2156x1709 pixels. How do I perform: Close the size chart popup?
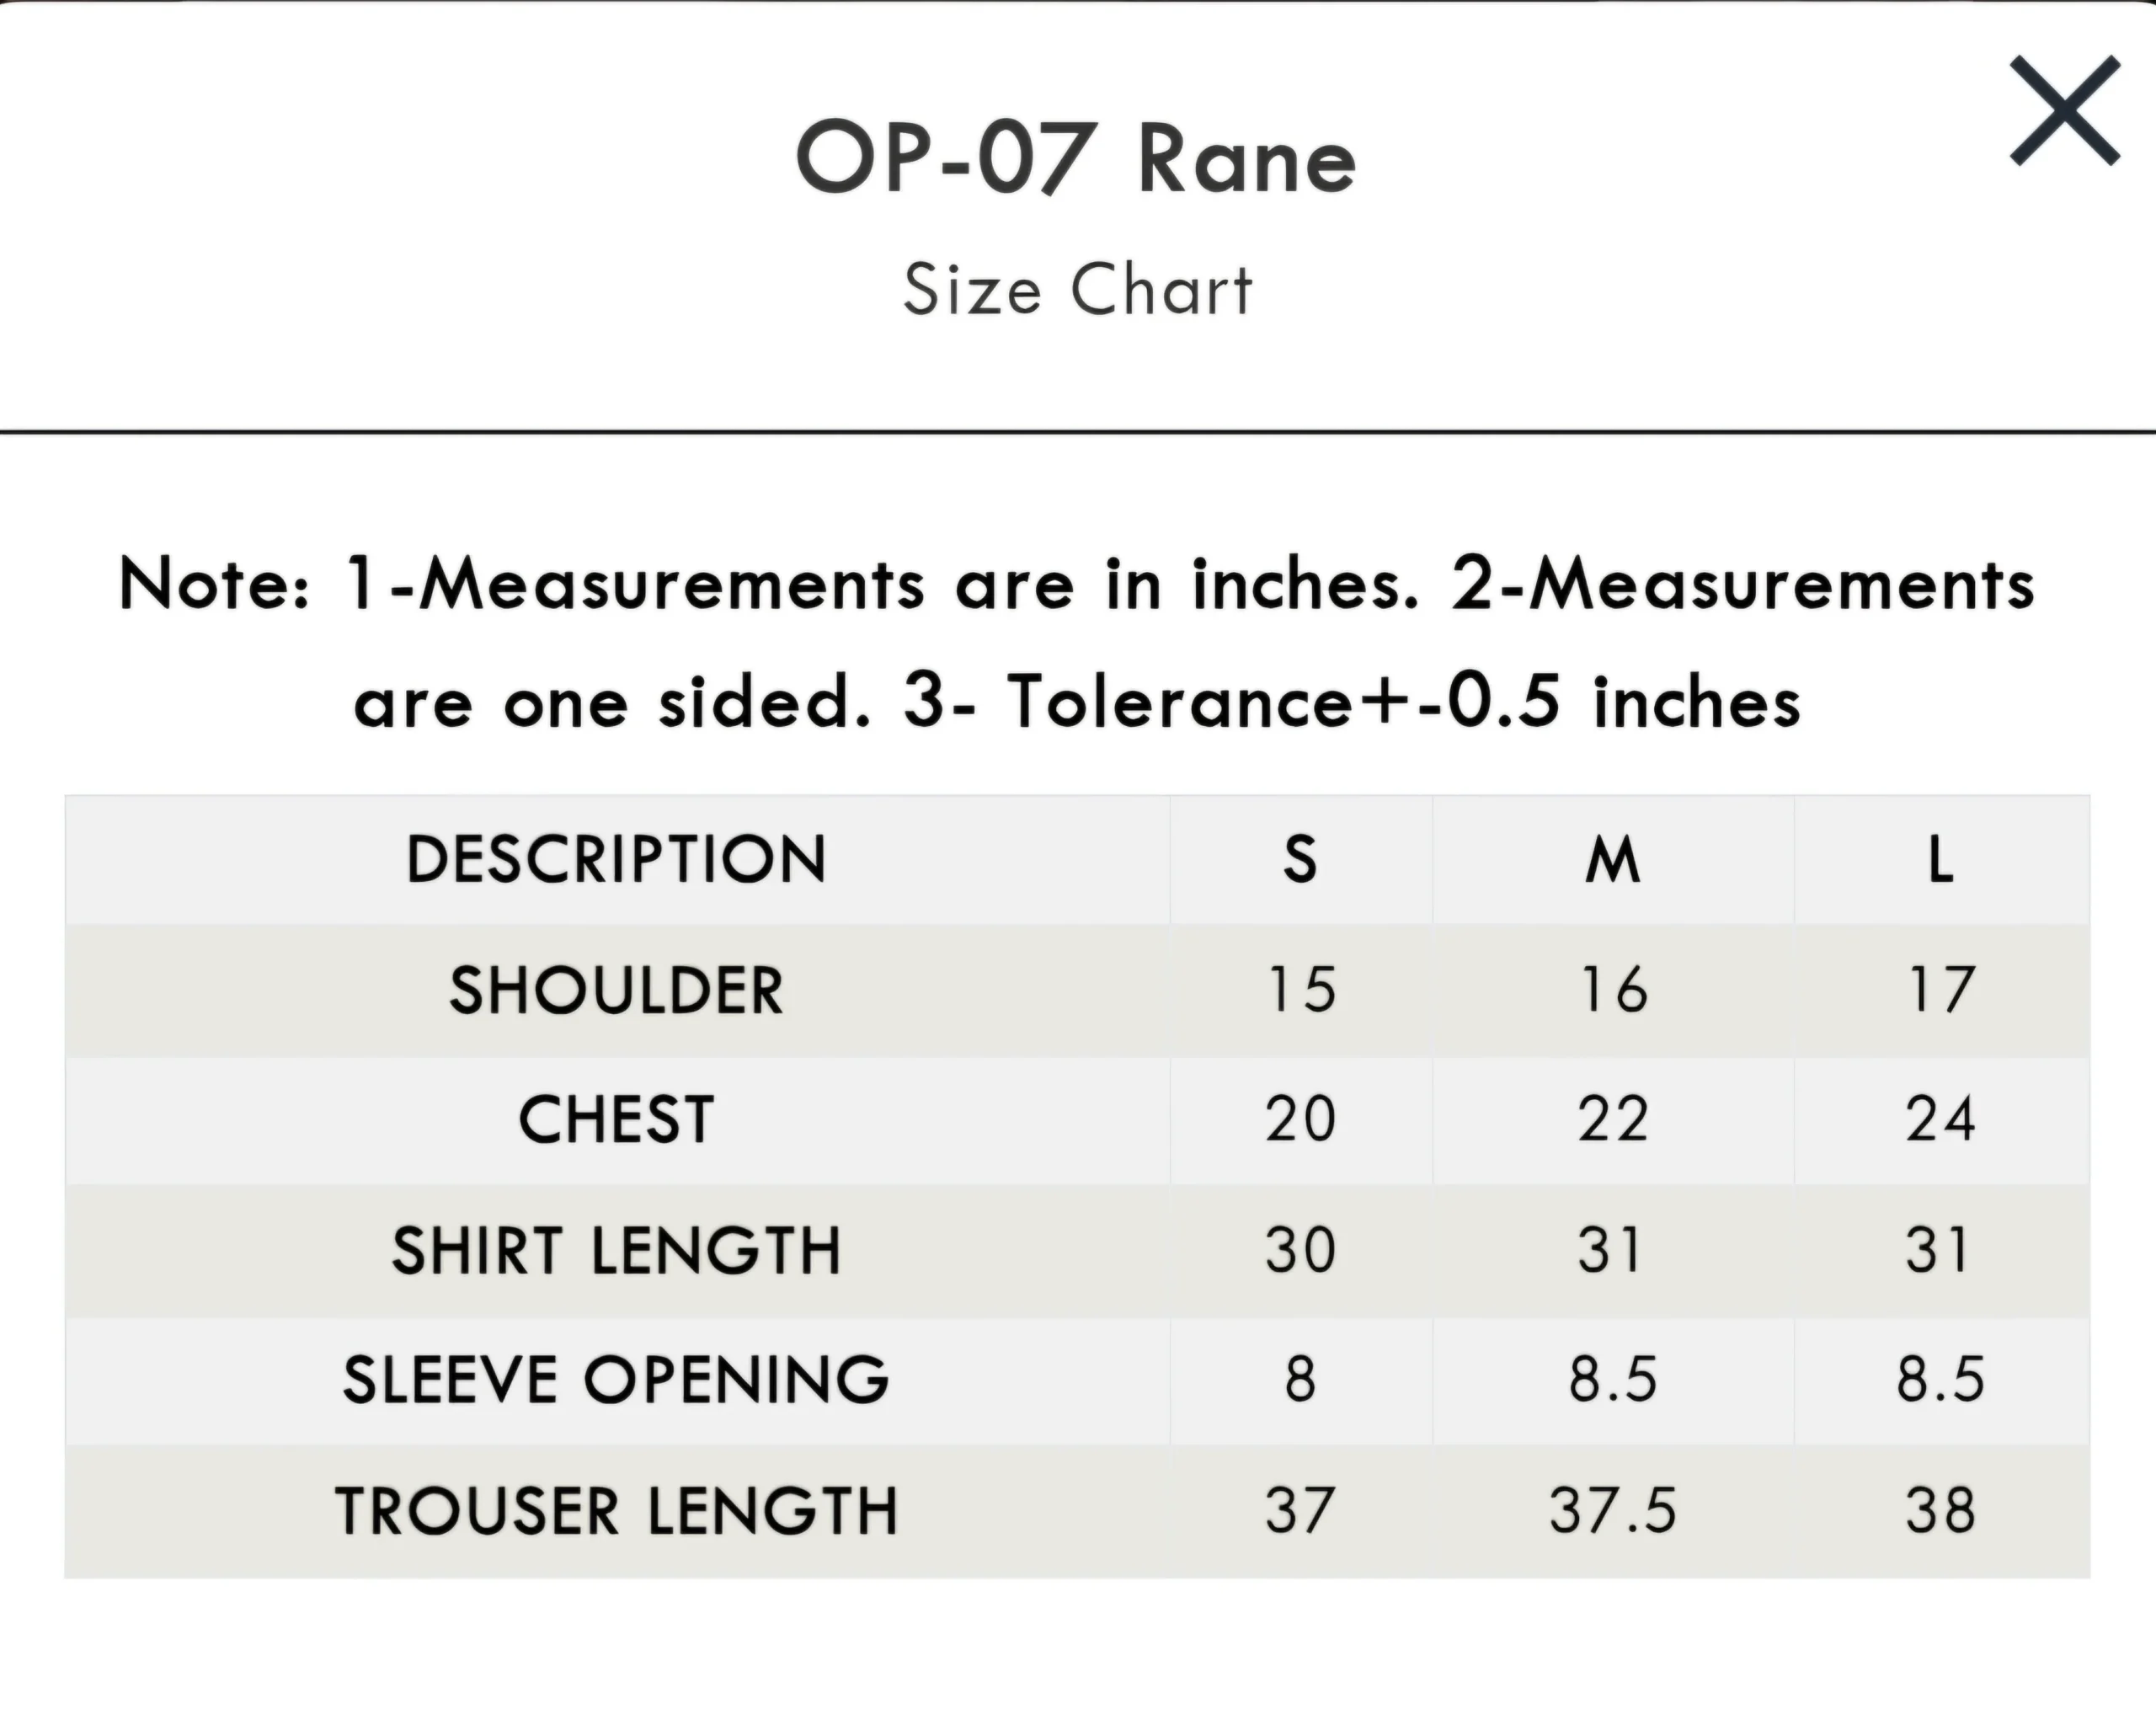tap(2065, 110)
